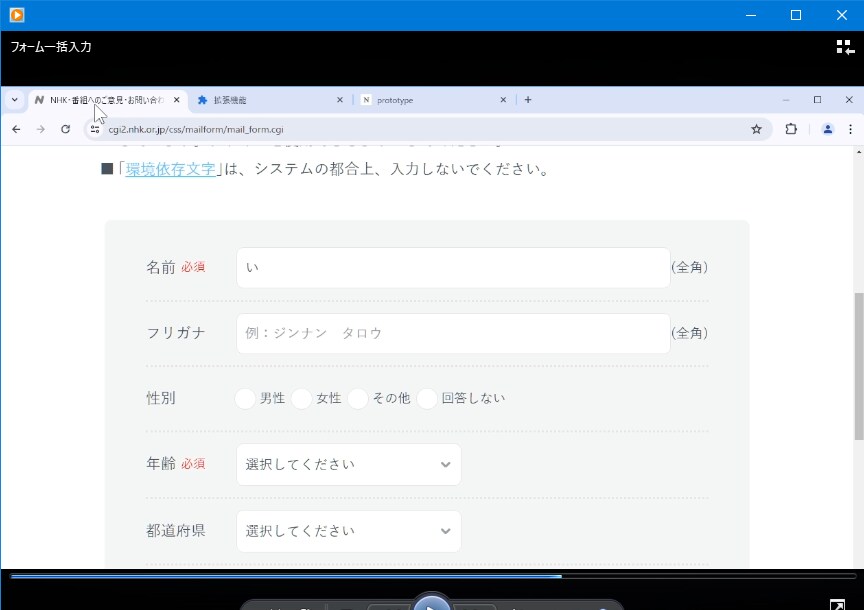Open a new browser tab
This screenshot has width=864, height=610.
[528, 100]
